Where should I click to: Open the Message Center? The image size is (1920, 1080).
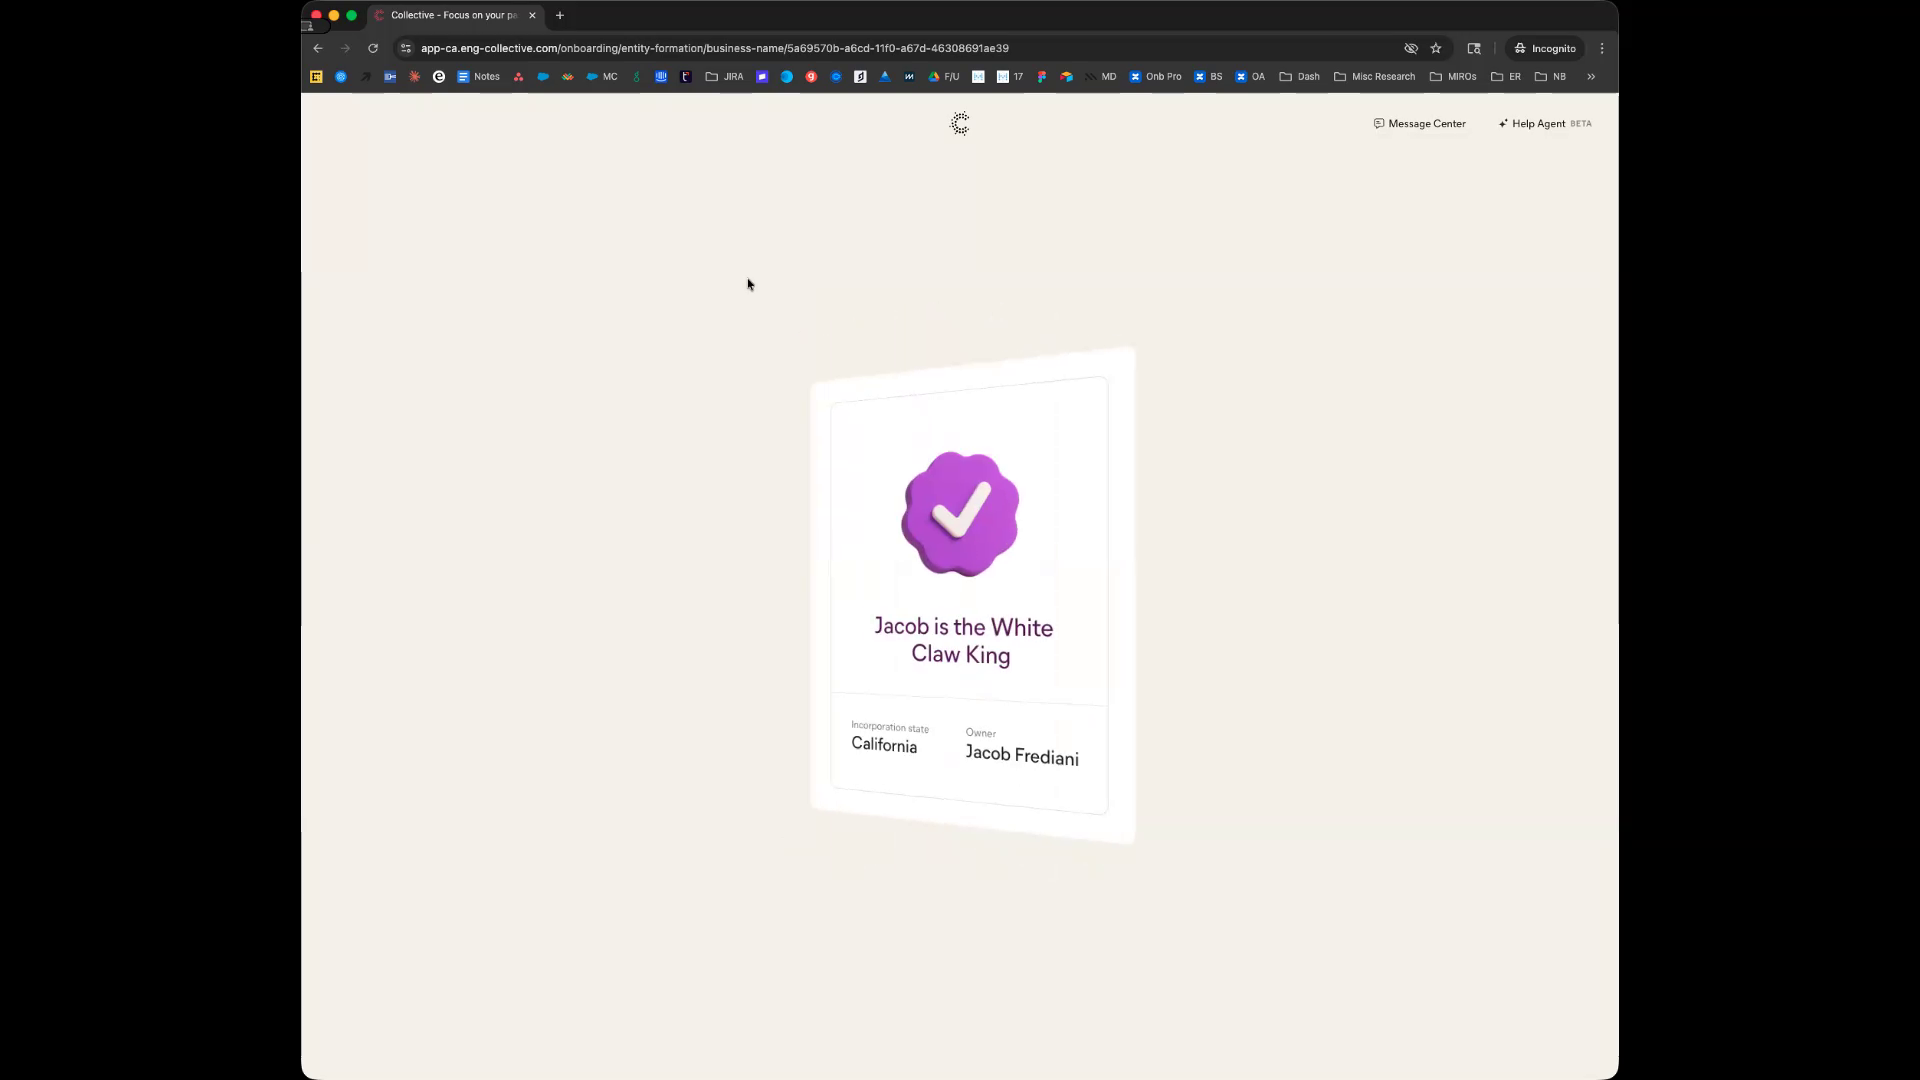pos(1419,123)
